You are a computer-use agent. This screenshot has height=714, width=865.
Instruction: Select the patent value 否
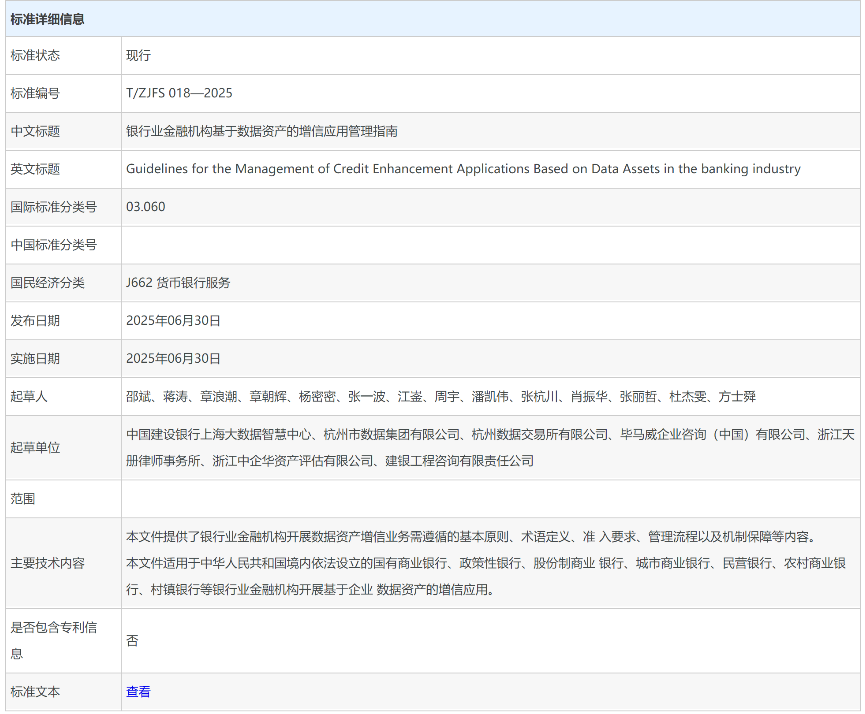click(132, 641)
